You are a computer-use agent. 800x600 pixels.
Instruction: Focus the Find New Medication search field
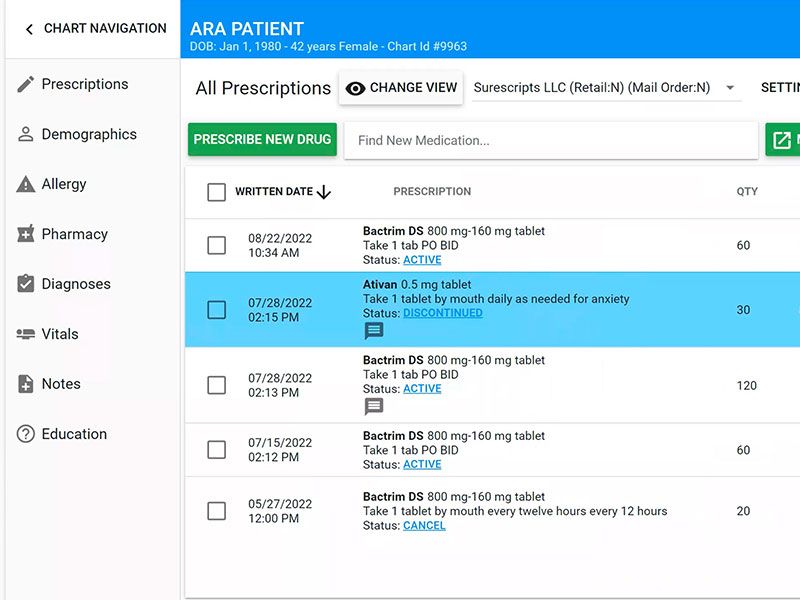tap(551, 140)
